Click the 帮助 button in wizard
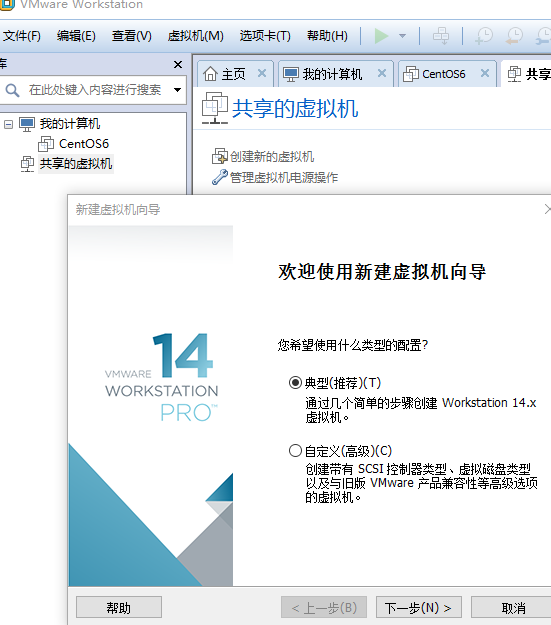Image resolution: width=551 pixels, height=625 pixels. [x=119, y=607]
